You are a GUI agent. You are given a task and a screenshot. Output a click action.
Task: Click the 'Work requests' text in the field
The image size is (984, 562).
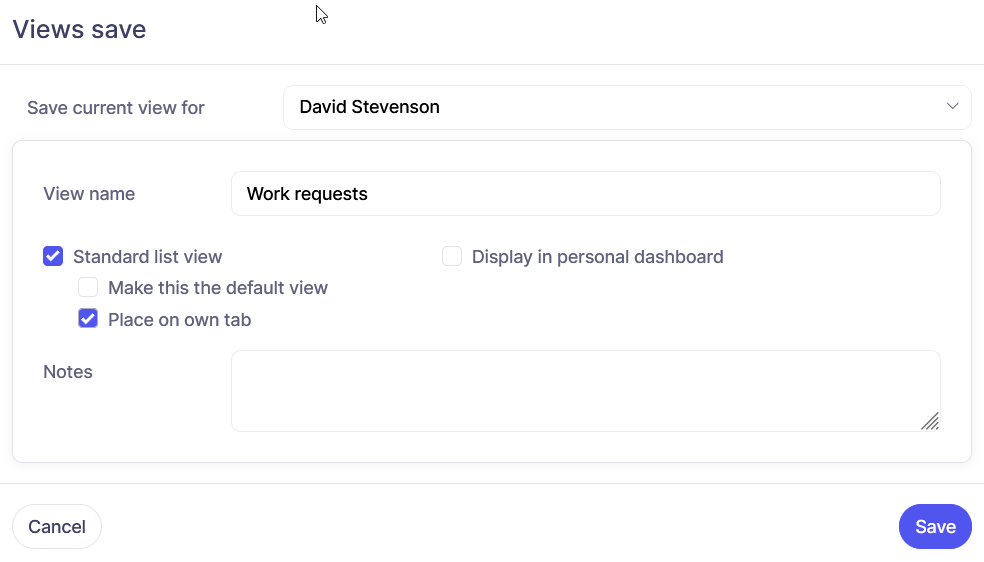click(307, 194)
